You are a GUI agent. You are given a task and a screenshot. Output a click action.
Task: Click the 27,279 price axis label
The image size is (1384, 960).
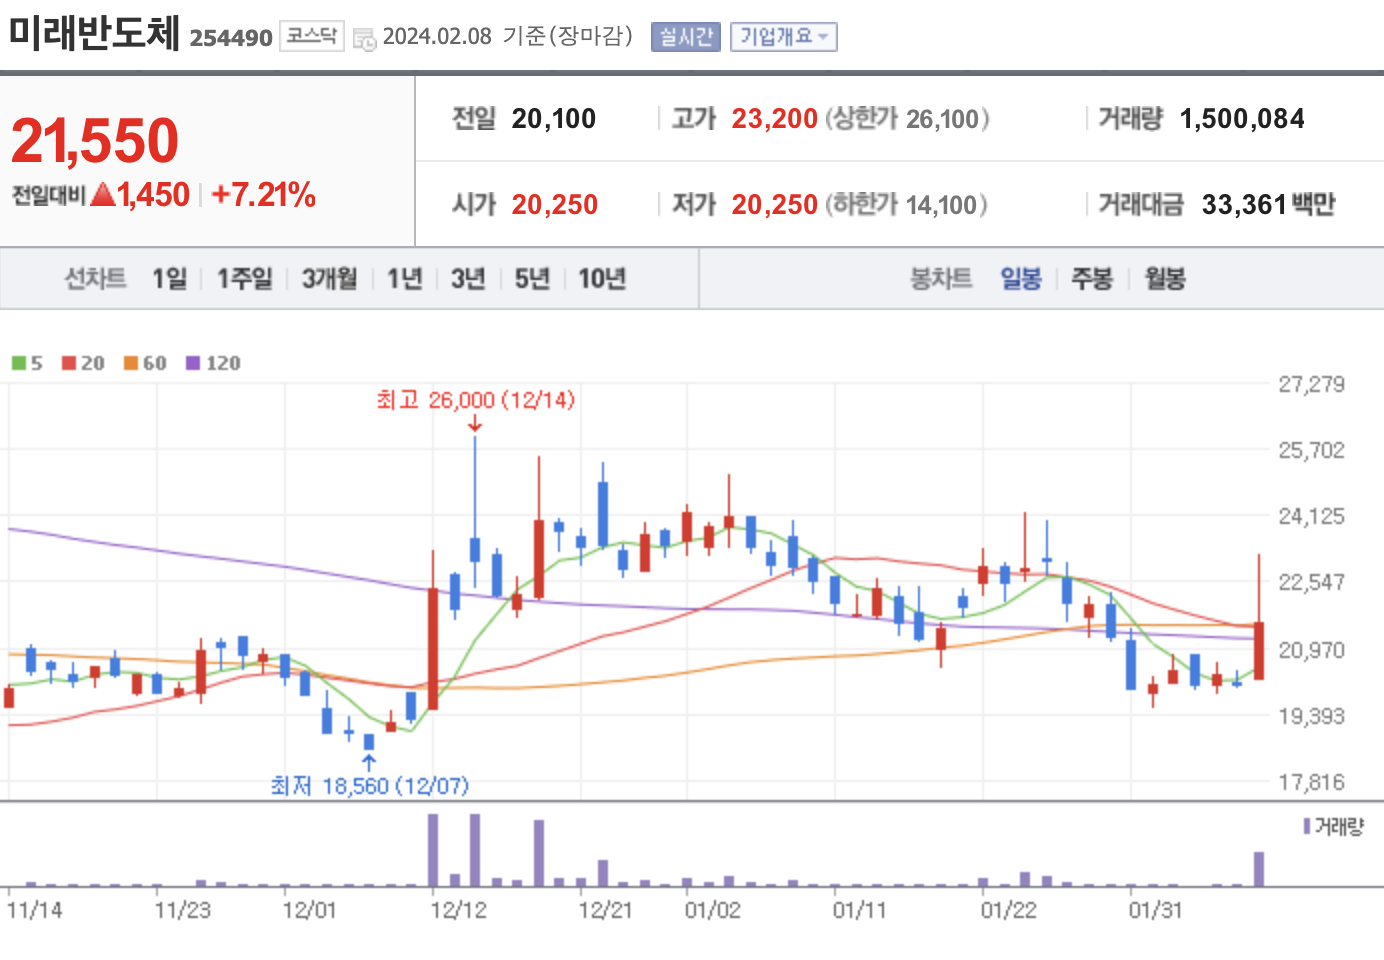click(1312, 384)
